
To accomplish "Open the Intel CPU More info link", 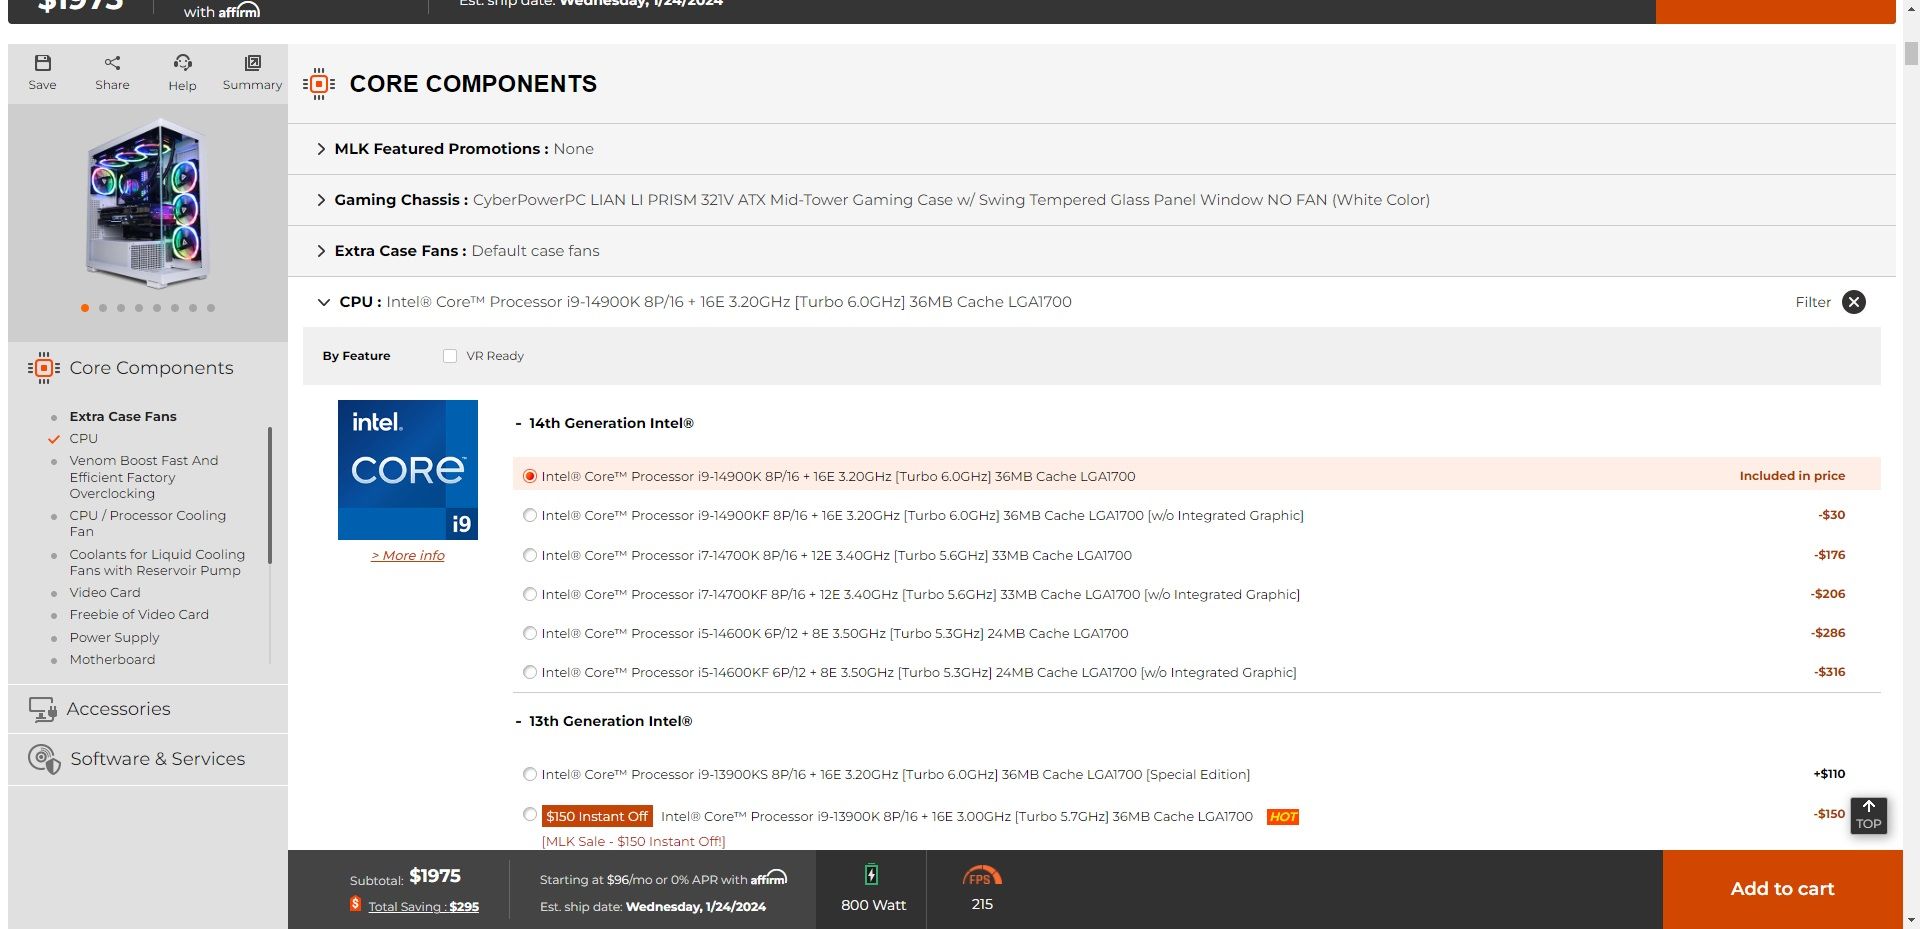I will [407, 555].
